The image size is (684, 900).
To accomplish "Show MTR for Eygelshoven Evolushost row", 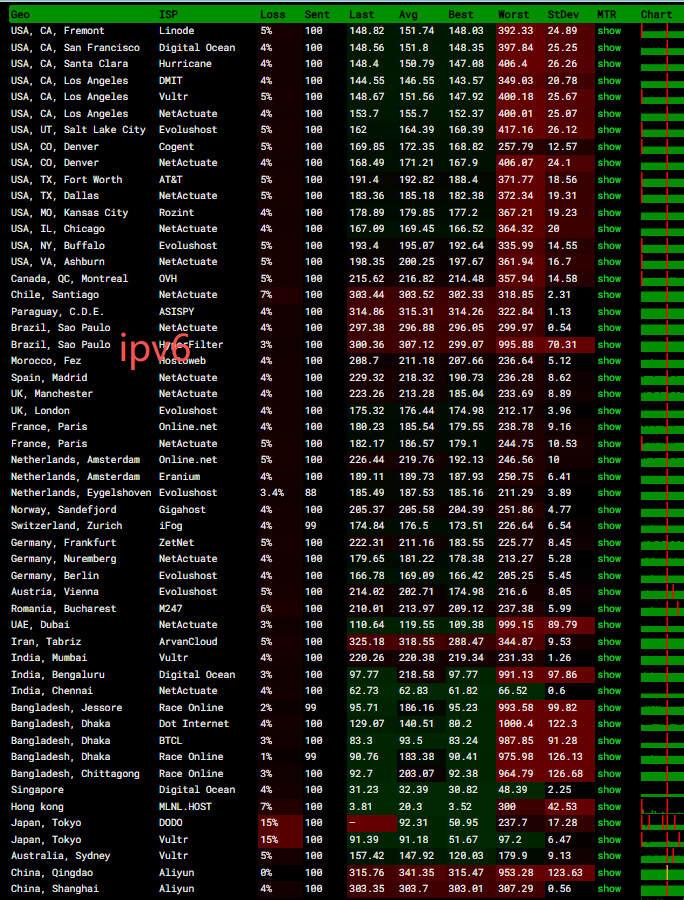I will pos(609,493).
